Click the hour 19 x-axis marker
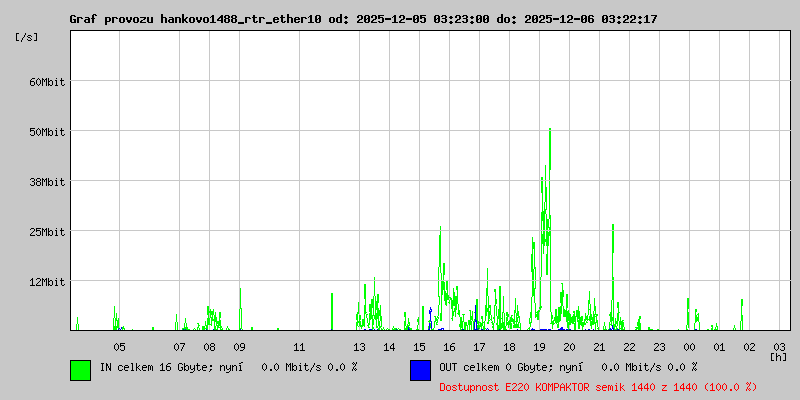The image size is (800, 400). 539,346
